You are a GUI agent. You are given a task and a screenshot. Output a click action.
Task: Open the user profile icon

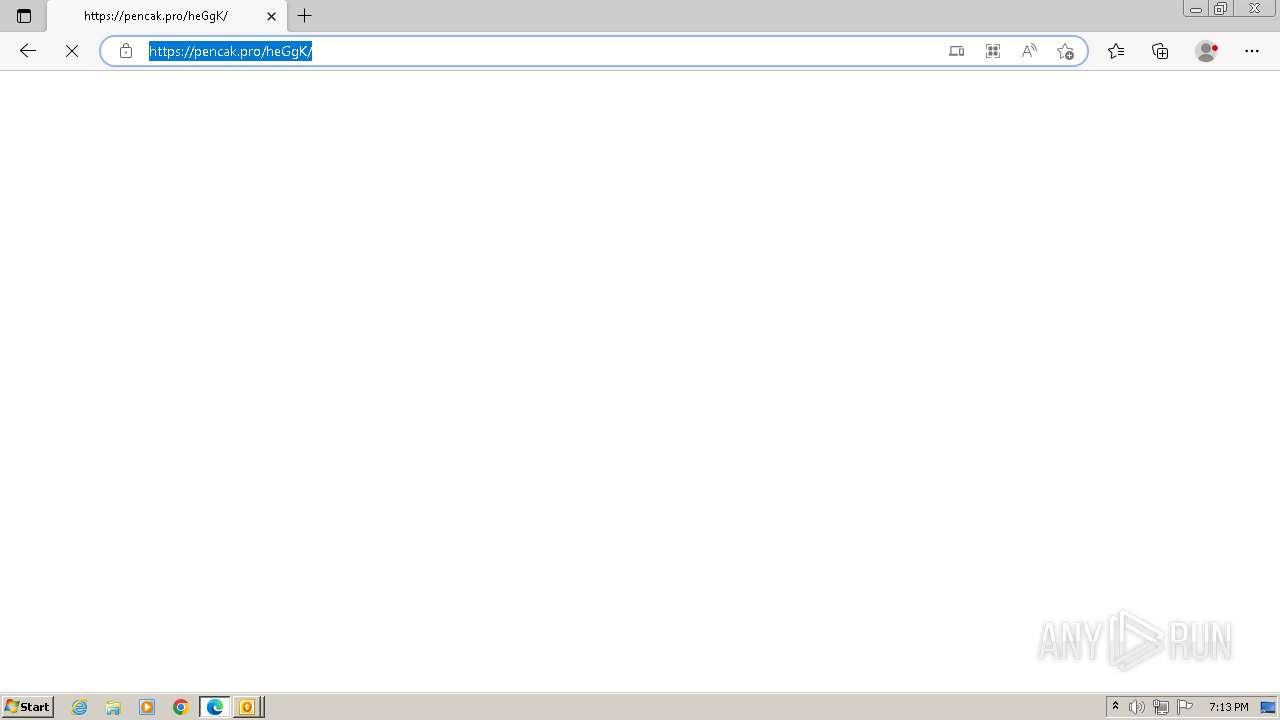click(x=1207, y=51)
